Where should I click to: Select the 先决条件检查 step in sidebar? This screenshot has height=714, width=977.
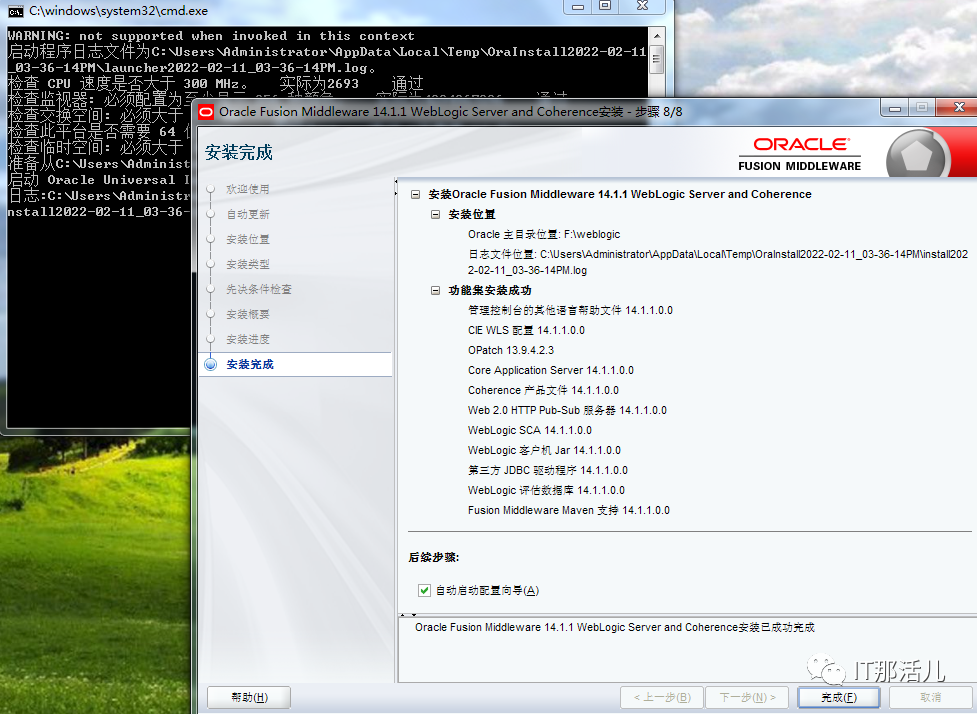click(259, 289)
